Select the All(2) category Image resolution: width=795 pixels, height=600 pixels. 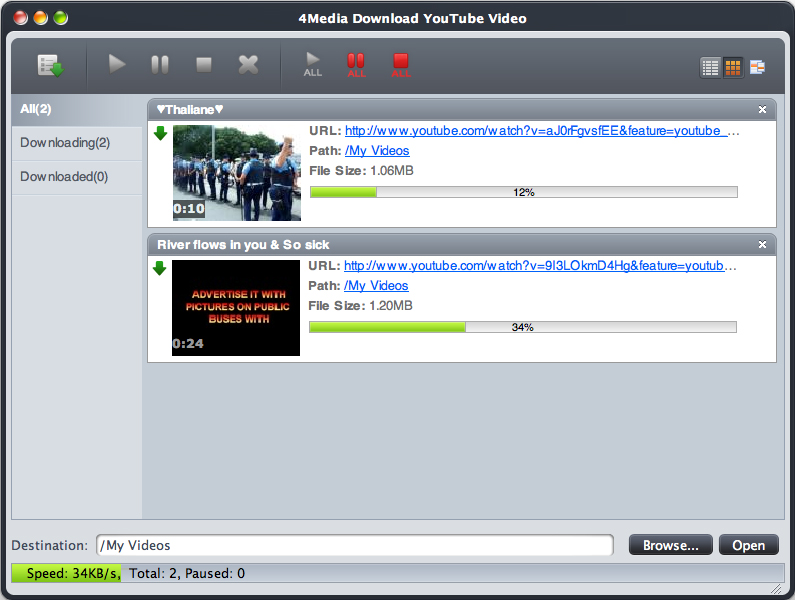click(77, 110)
